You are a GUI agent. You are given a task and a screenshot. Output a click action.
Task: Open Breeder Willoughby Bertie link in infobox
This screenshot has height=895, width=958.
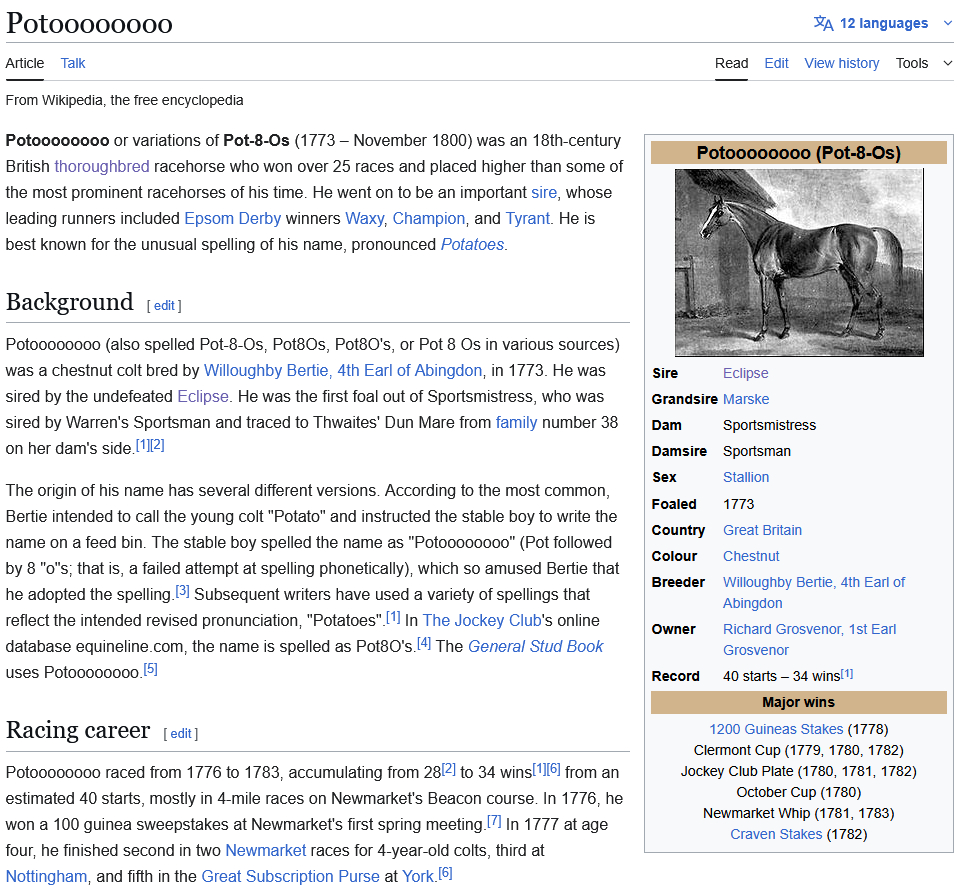[x=813, y=593]
